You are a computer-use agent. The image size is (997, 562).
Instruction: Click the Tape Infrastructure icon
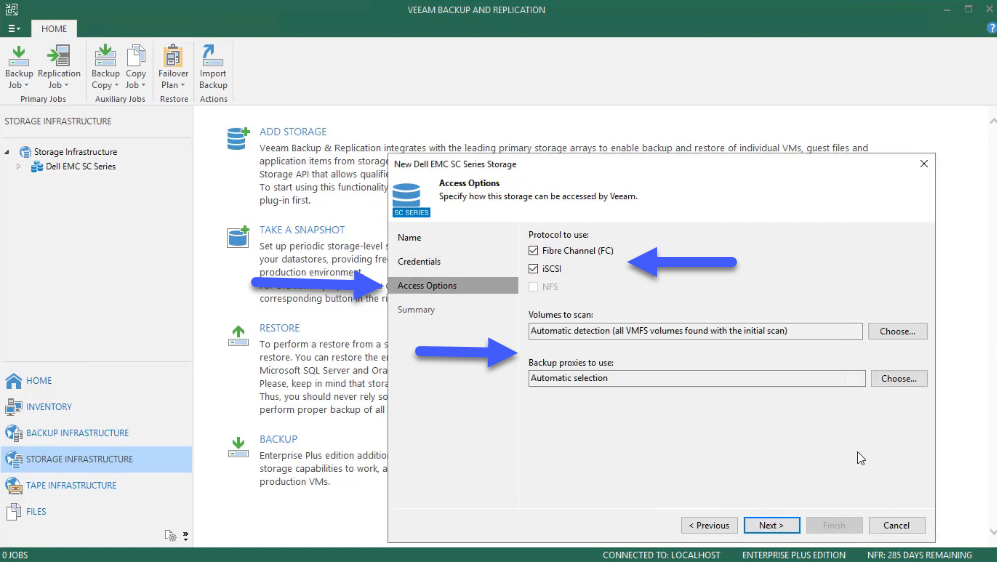click(13, 485)
